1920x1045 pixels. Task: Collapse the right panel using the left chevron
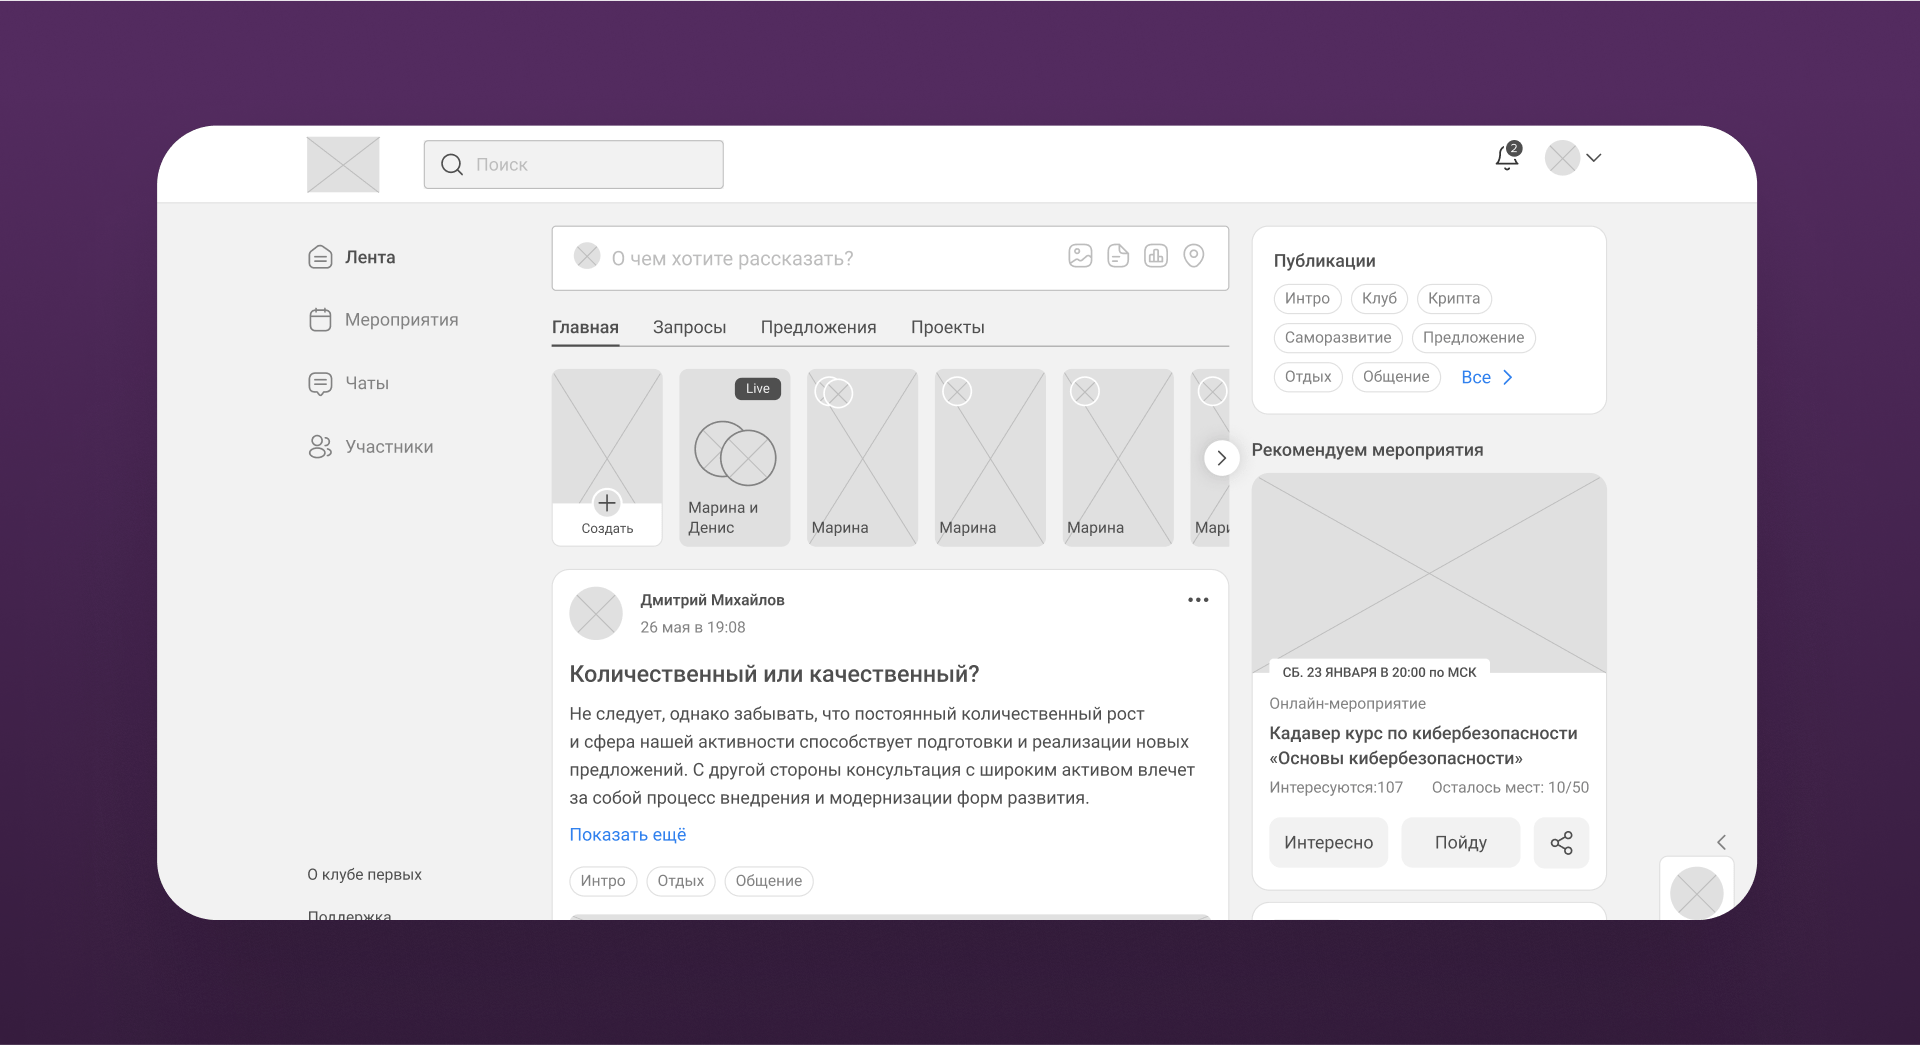tap(1720, 842)
